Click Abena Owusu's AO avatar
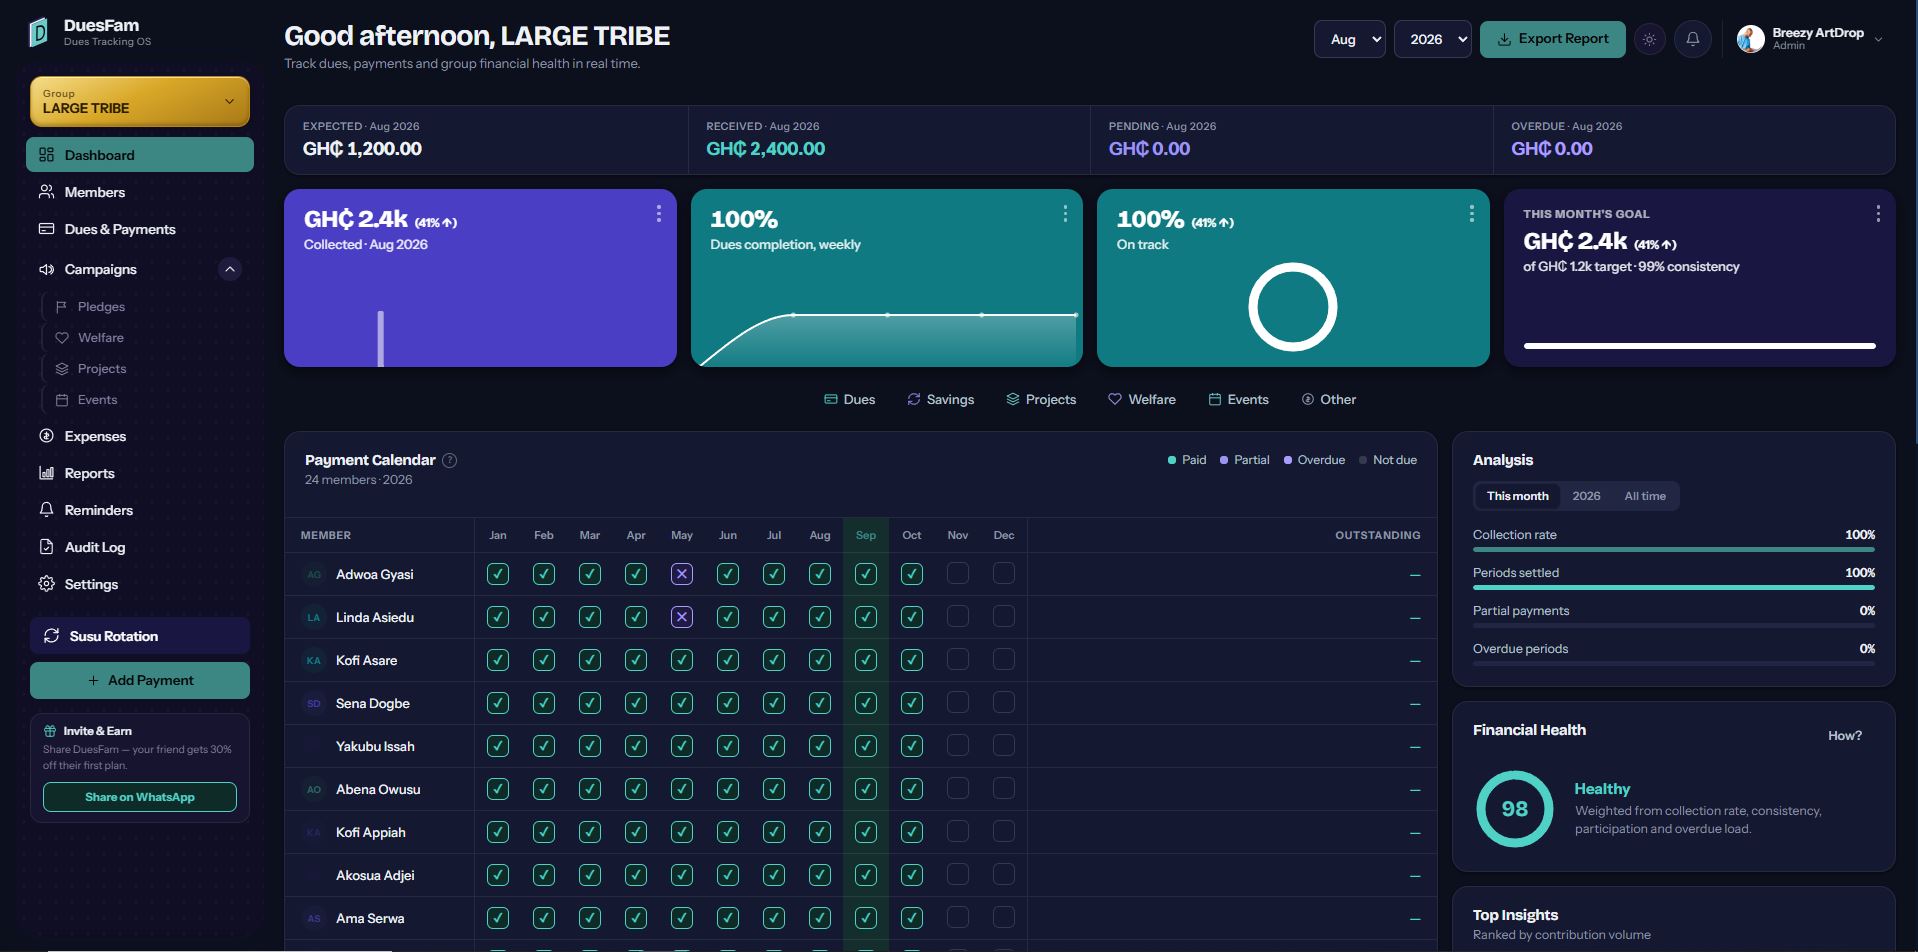 tap(314, 790)
